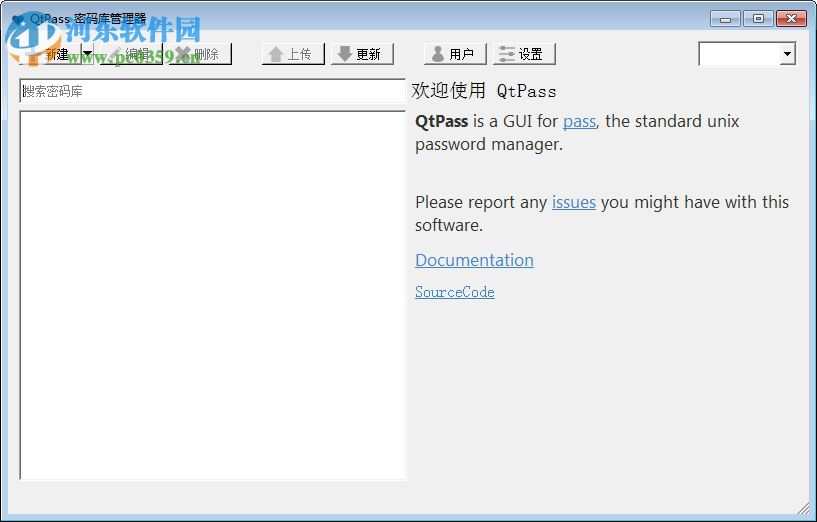Open the Documentation link
Image resolution: width=817 pixels, height=522 pixels.
(x=474, y=260)
